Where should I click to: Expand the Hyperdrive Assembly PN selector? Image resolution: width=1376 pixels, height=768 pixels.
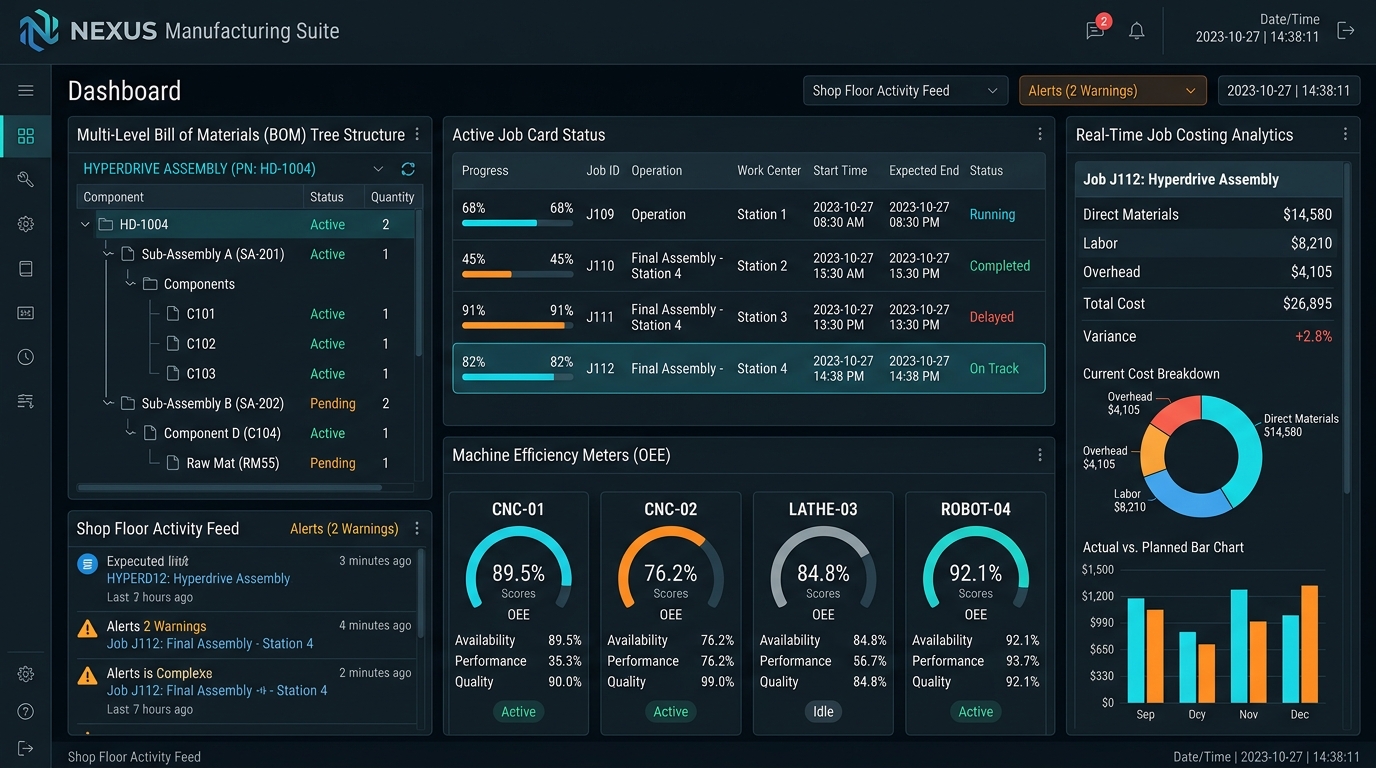[x=378, y=169]
